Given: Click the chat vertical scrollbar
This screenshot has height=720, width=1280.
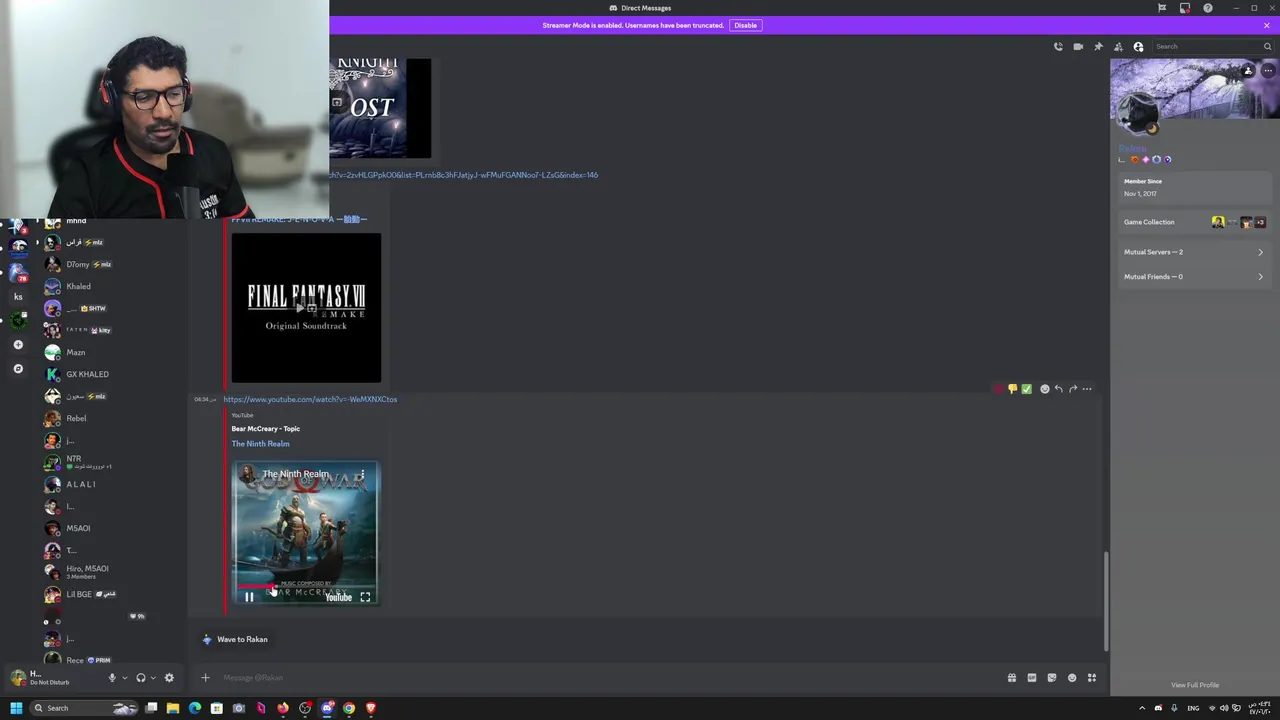Looking at the screenshot, I should click(x=1105, y=600).
